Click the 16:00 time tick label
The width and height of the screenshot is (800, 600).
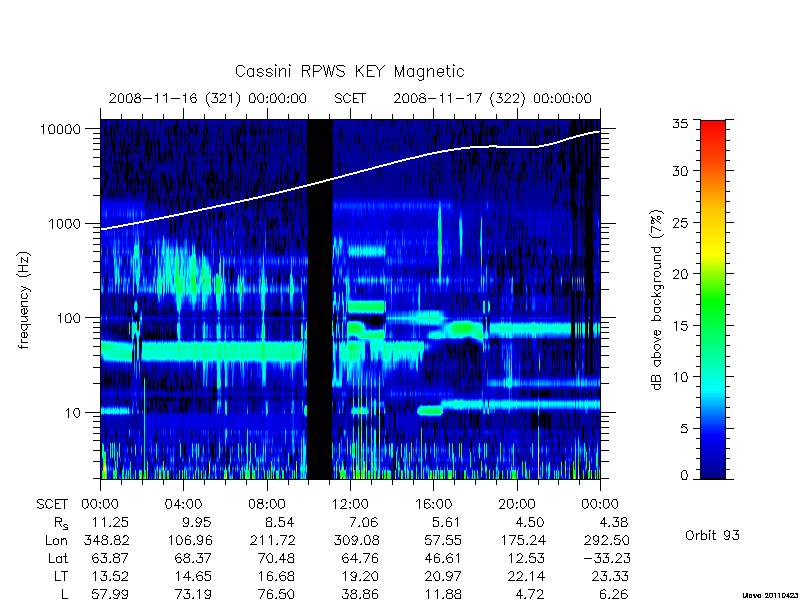433,505
